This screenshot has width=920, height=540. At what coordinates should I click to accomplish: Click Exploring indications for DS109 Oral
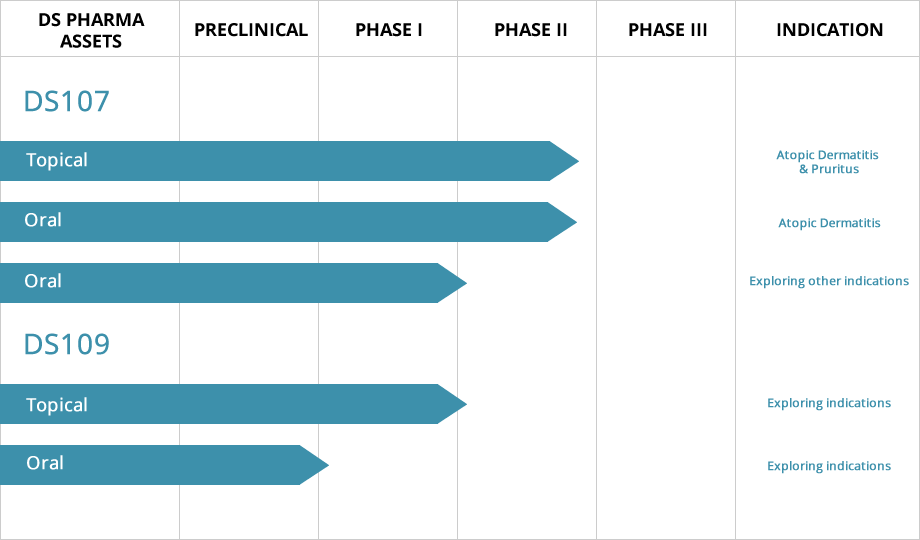[x=829, y=466]
